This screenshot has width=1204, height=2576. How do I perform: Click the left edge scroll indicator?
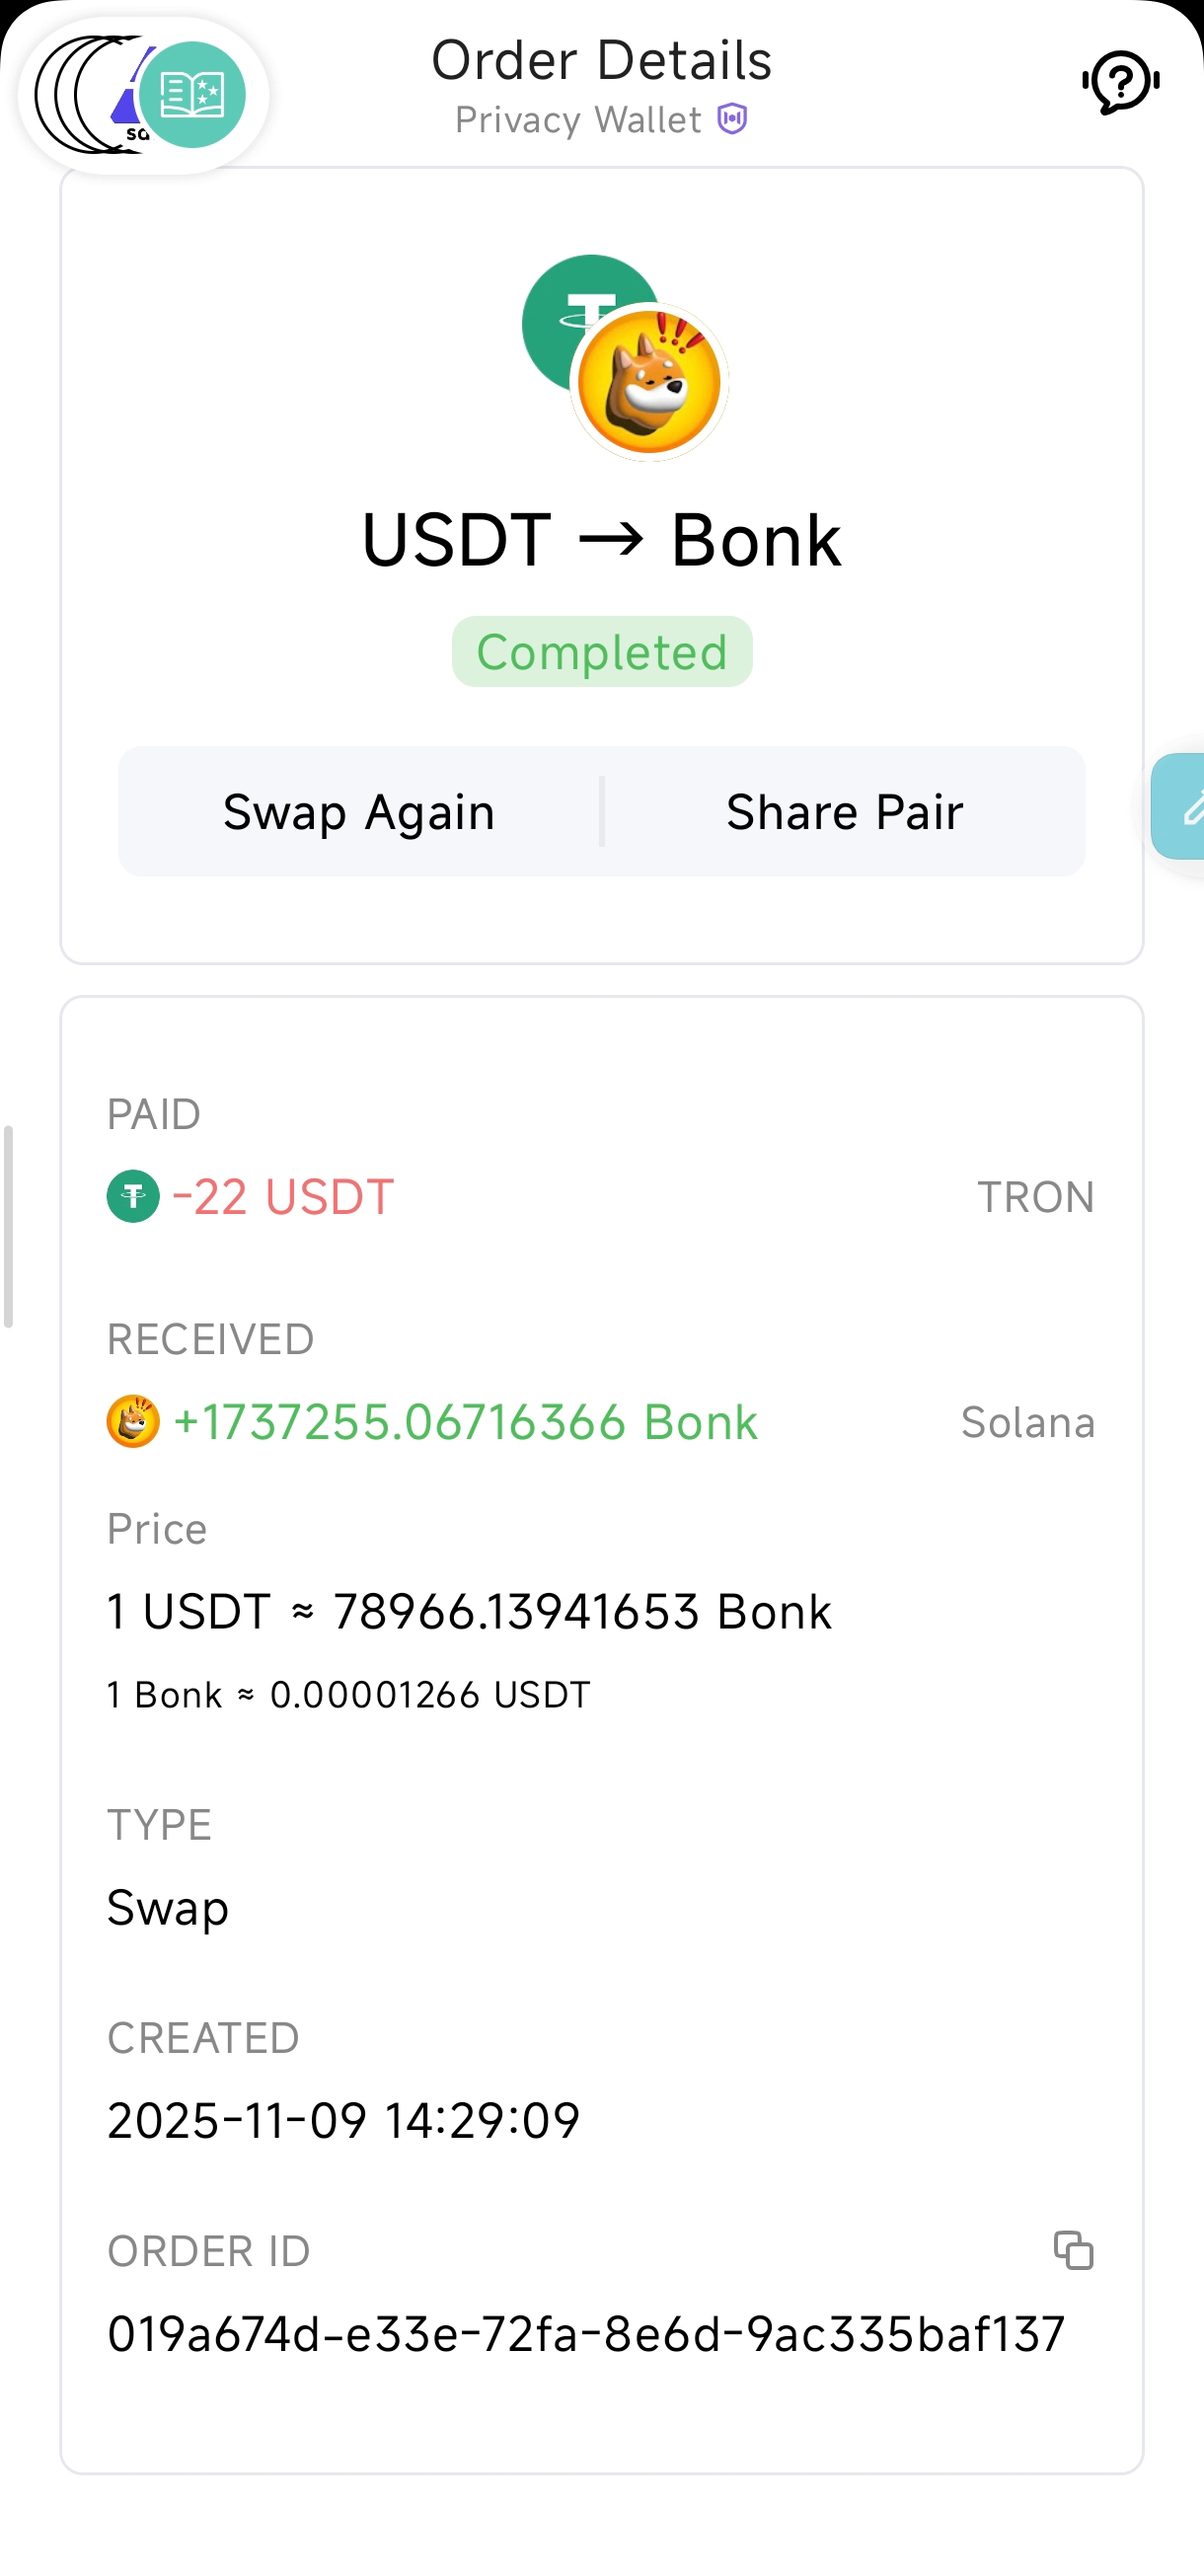point(8,1226)
